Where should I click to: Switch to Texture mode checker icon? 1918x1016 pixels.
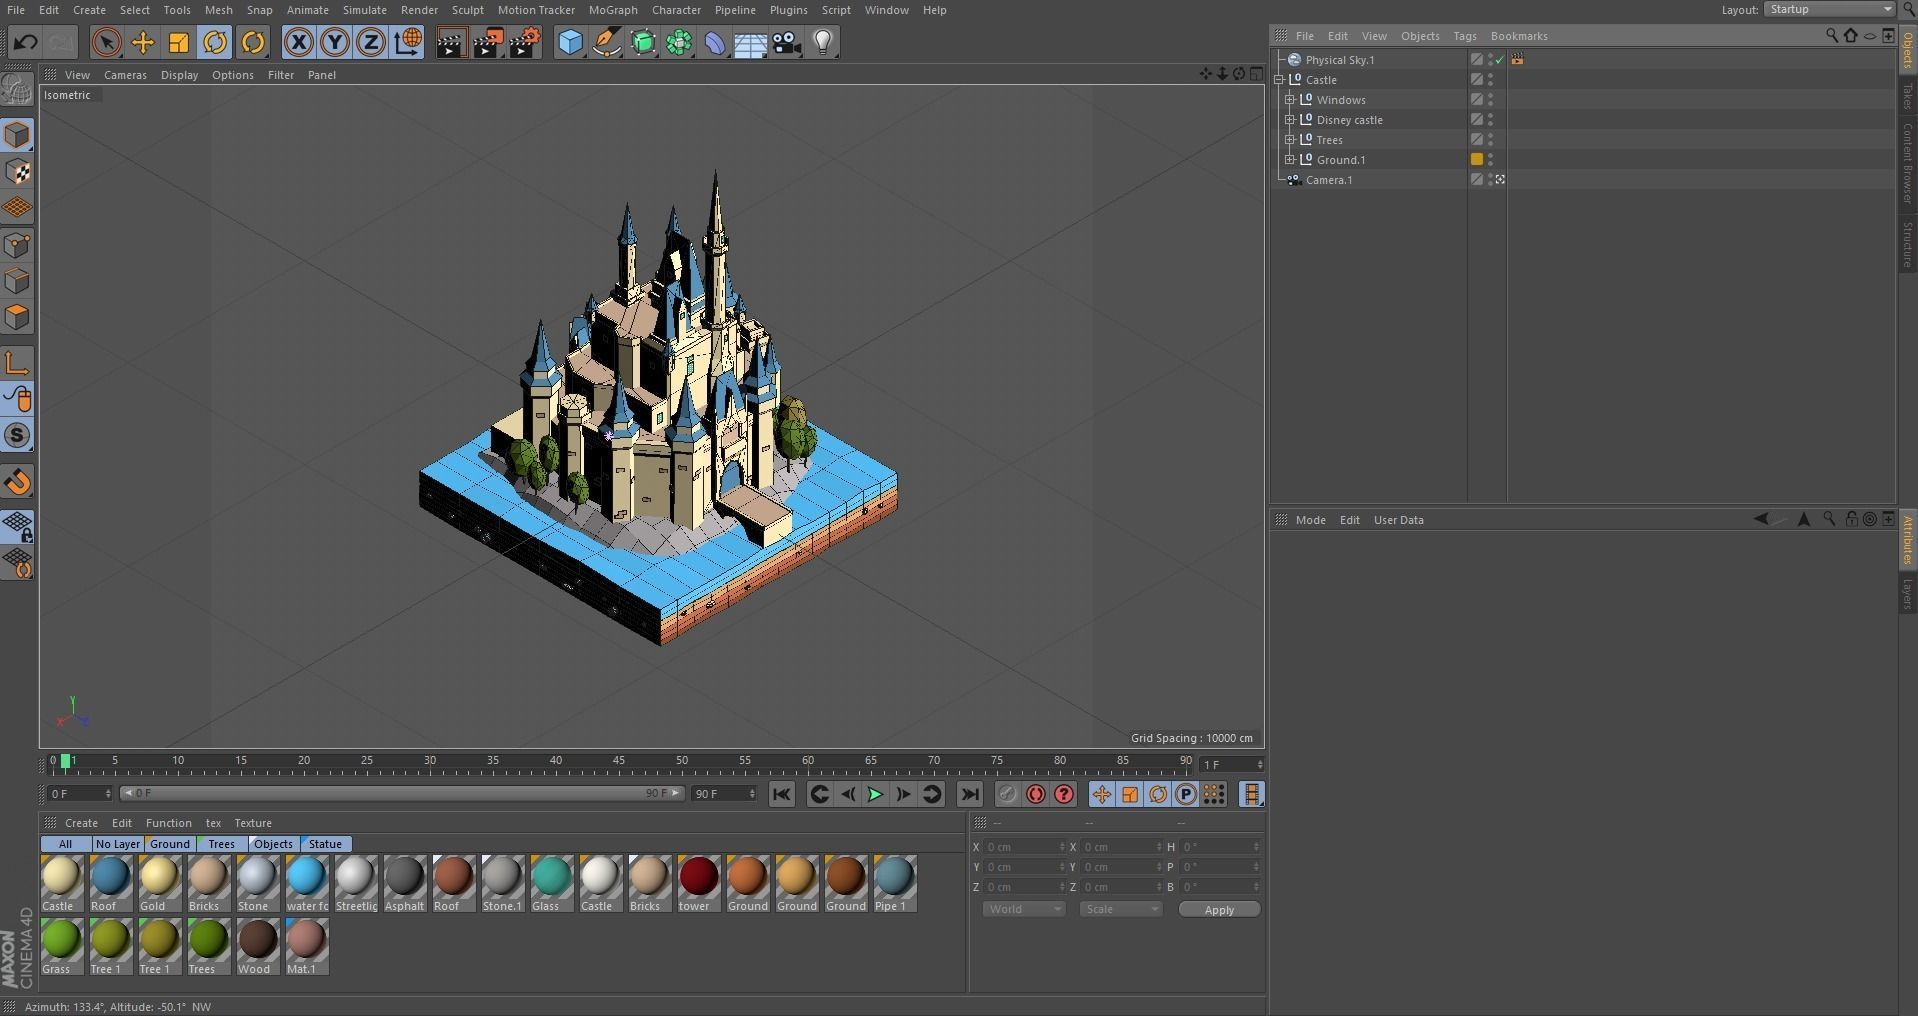[x=18, y=172]
